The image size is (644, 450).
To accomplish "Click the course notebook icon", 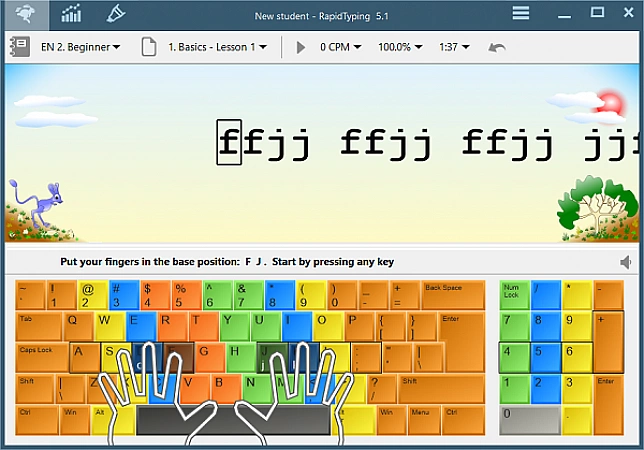I will click(x=19, y=47).
